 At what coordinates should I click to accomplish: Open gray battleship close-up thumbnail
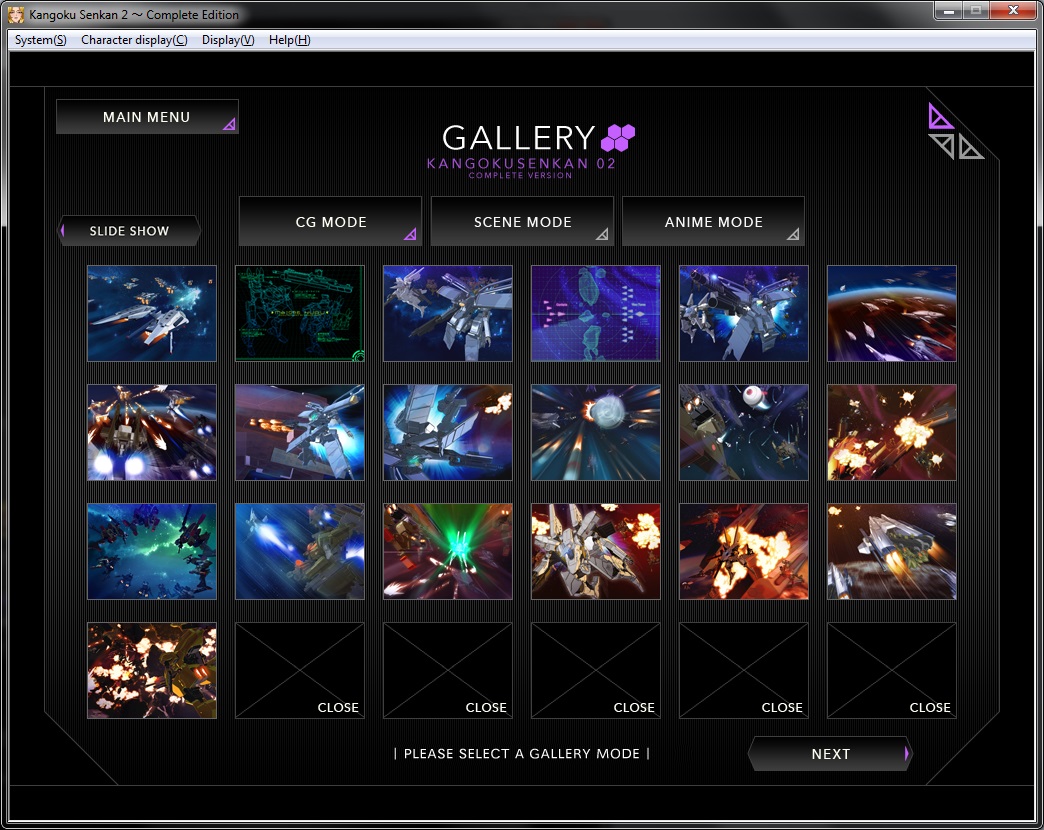[x=447, y=432]
